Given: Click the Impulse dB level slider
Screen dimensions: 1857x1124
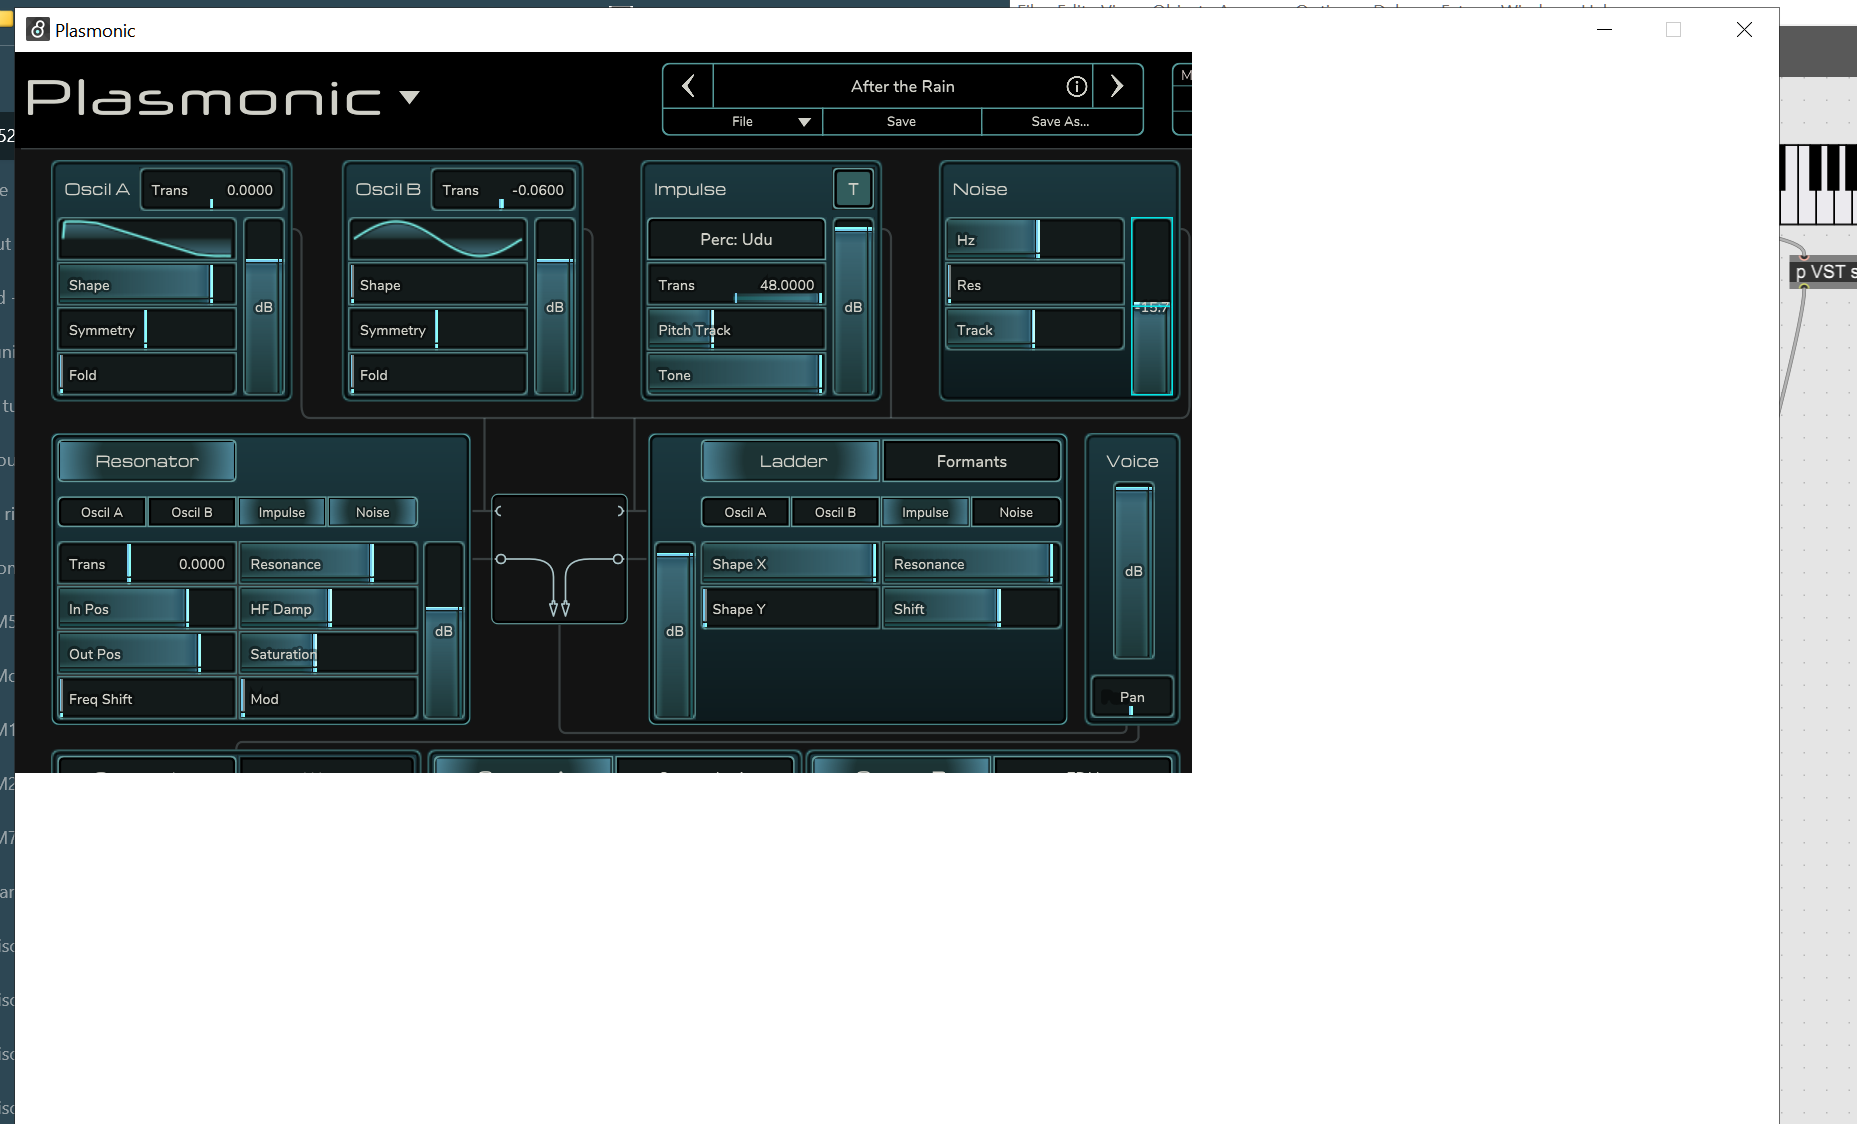Looking at the screenshot, I should coord(853,307).
